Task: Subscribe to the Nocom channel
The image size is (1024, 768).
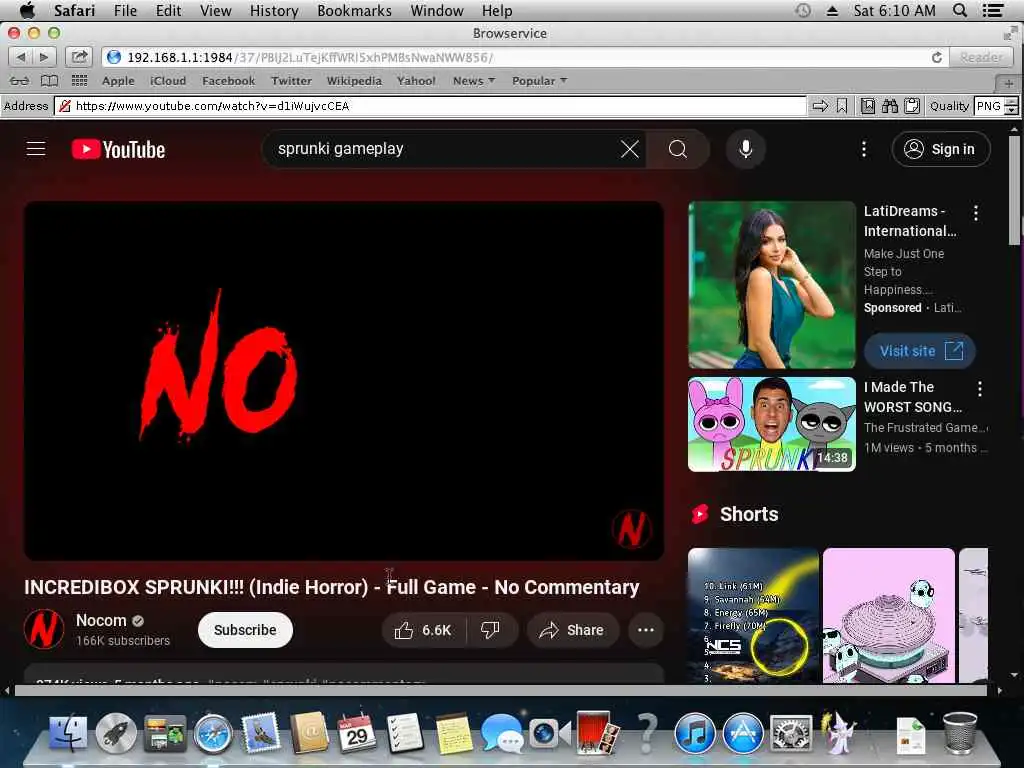Action: pos(245,630)
